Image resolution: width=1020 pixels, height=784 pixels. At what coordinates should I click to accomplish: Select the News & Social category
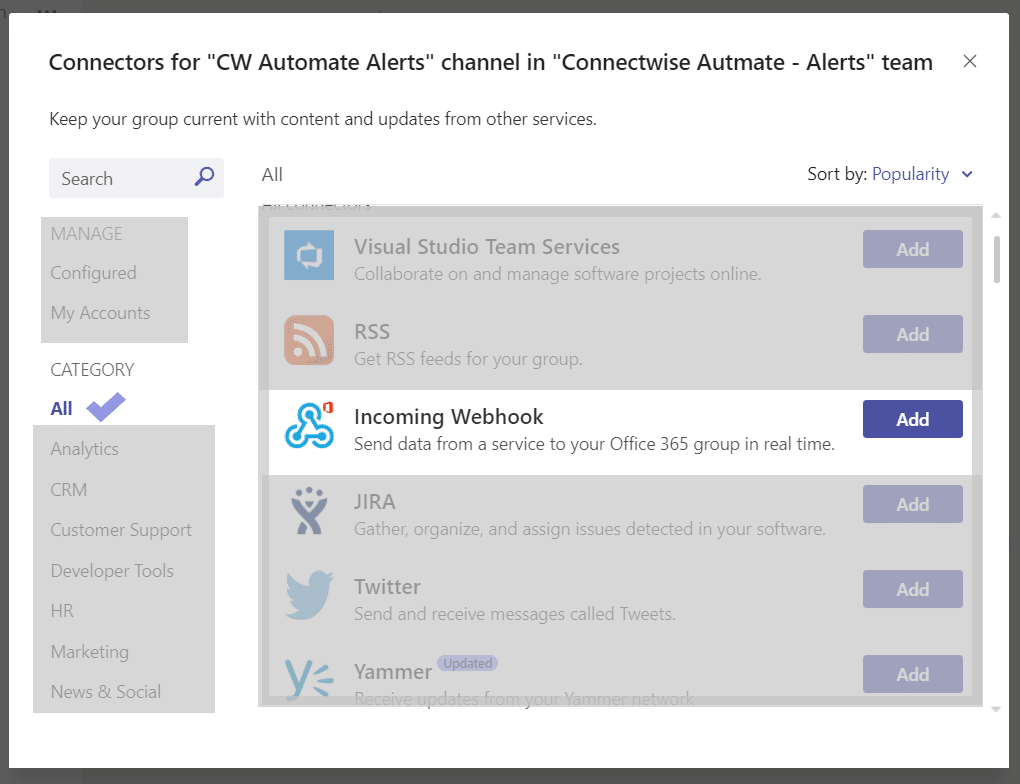tap(105, 692)
